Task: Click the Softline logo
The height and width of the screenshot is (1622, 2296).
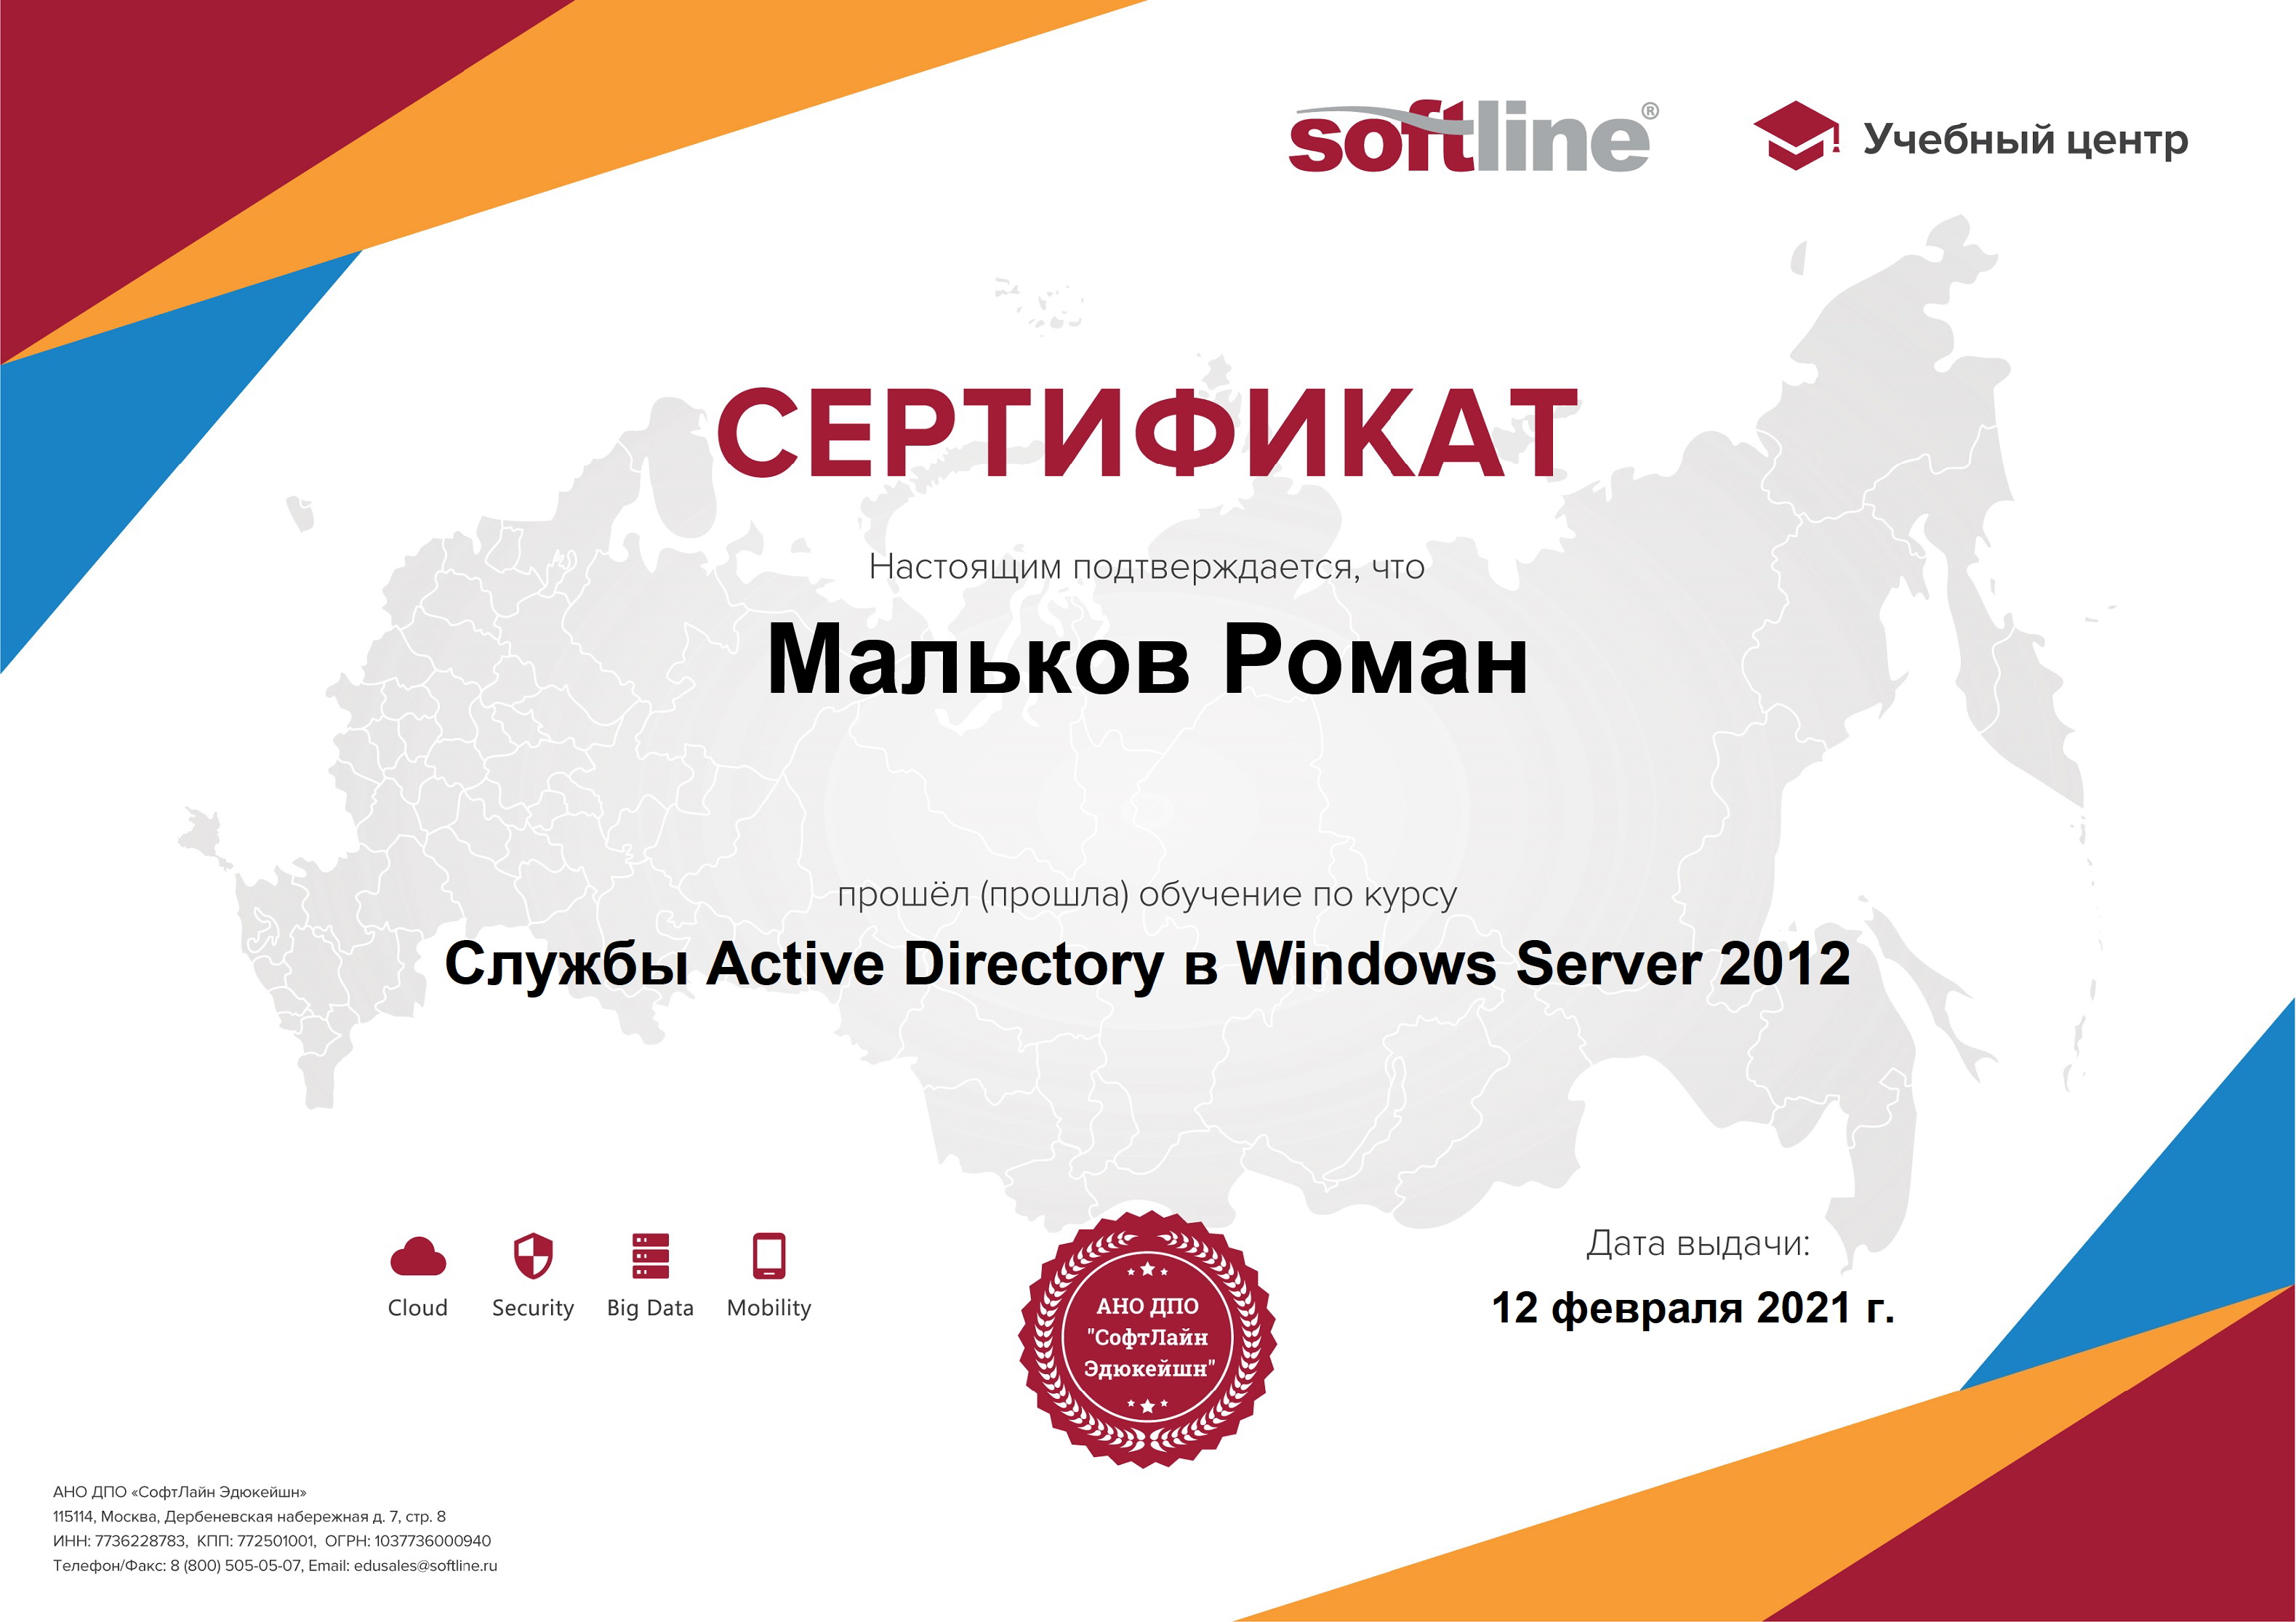Action: 1473,137
